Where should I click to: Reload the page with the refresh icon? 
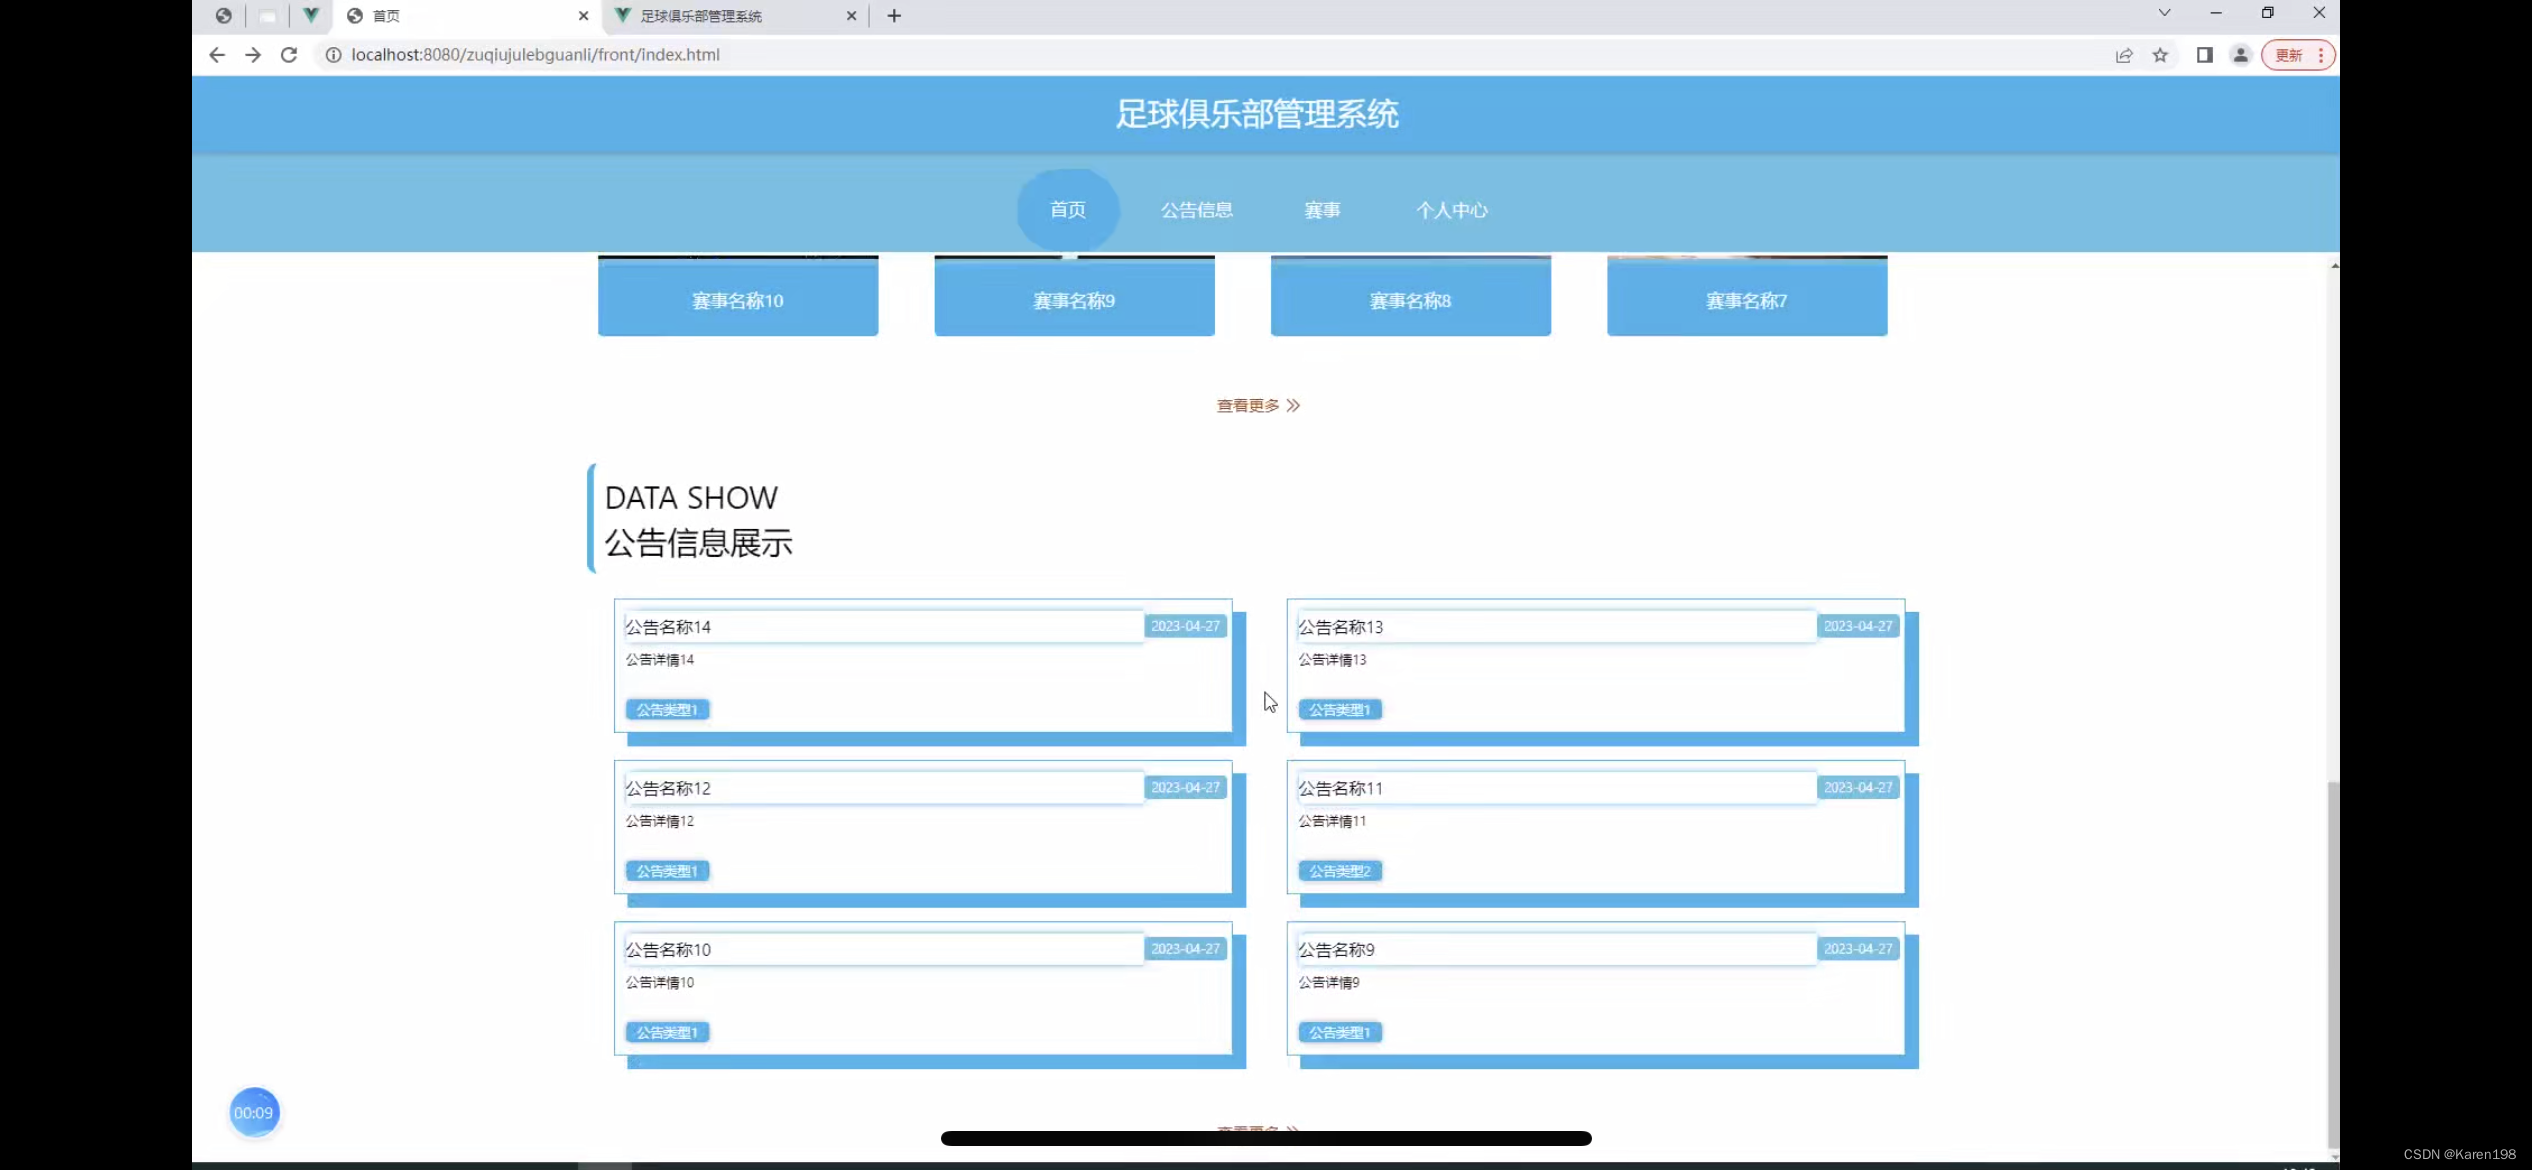[x=289, y=55]
